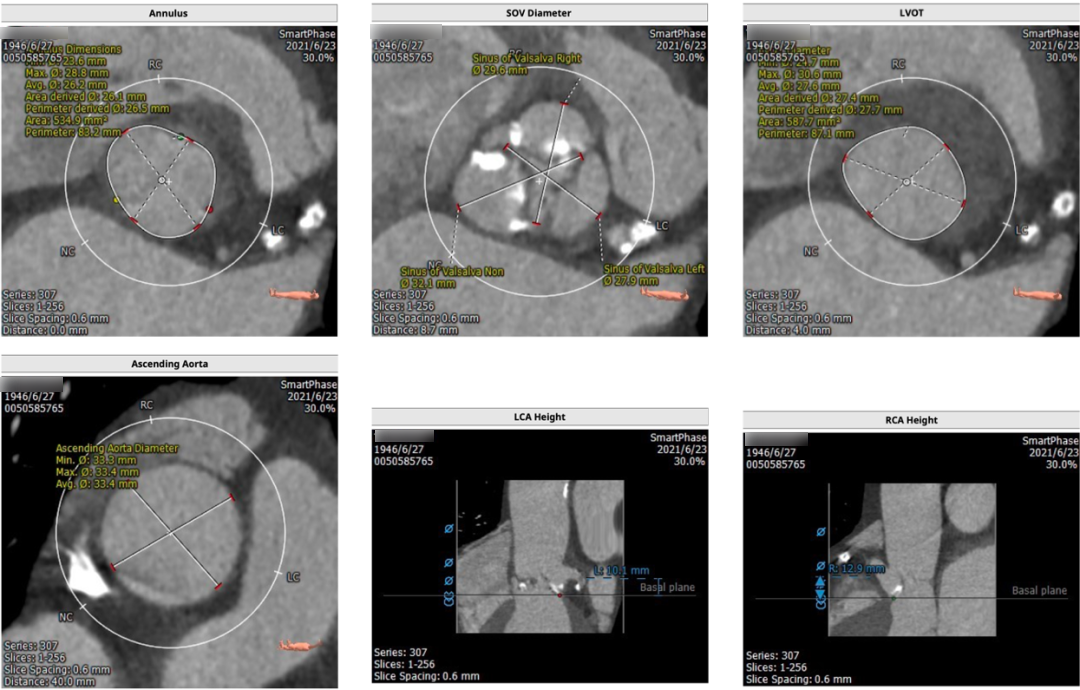Click the orientation figure in SOV Diameter view

point(663,293)
